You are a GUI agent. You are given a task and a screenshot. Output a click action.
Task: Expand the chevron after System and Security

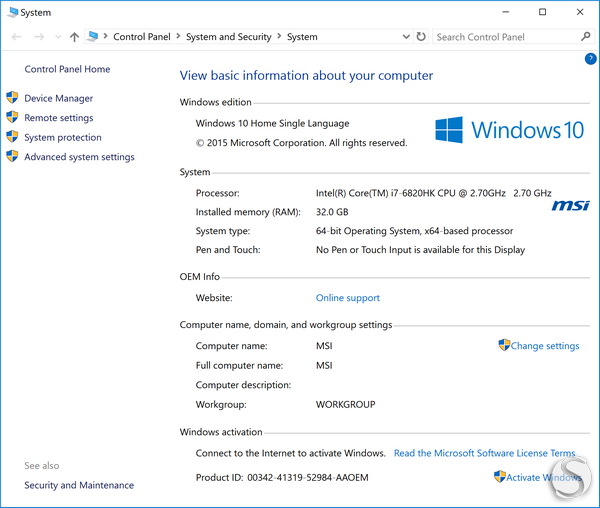[x=279, y=36]
